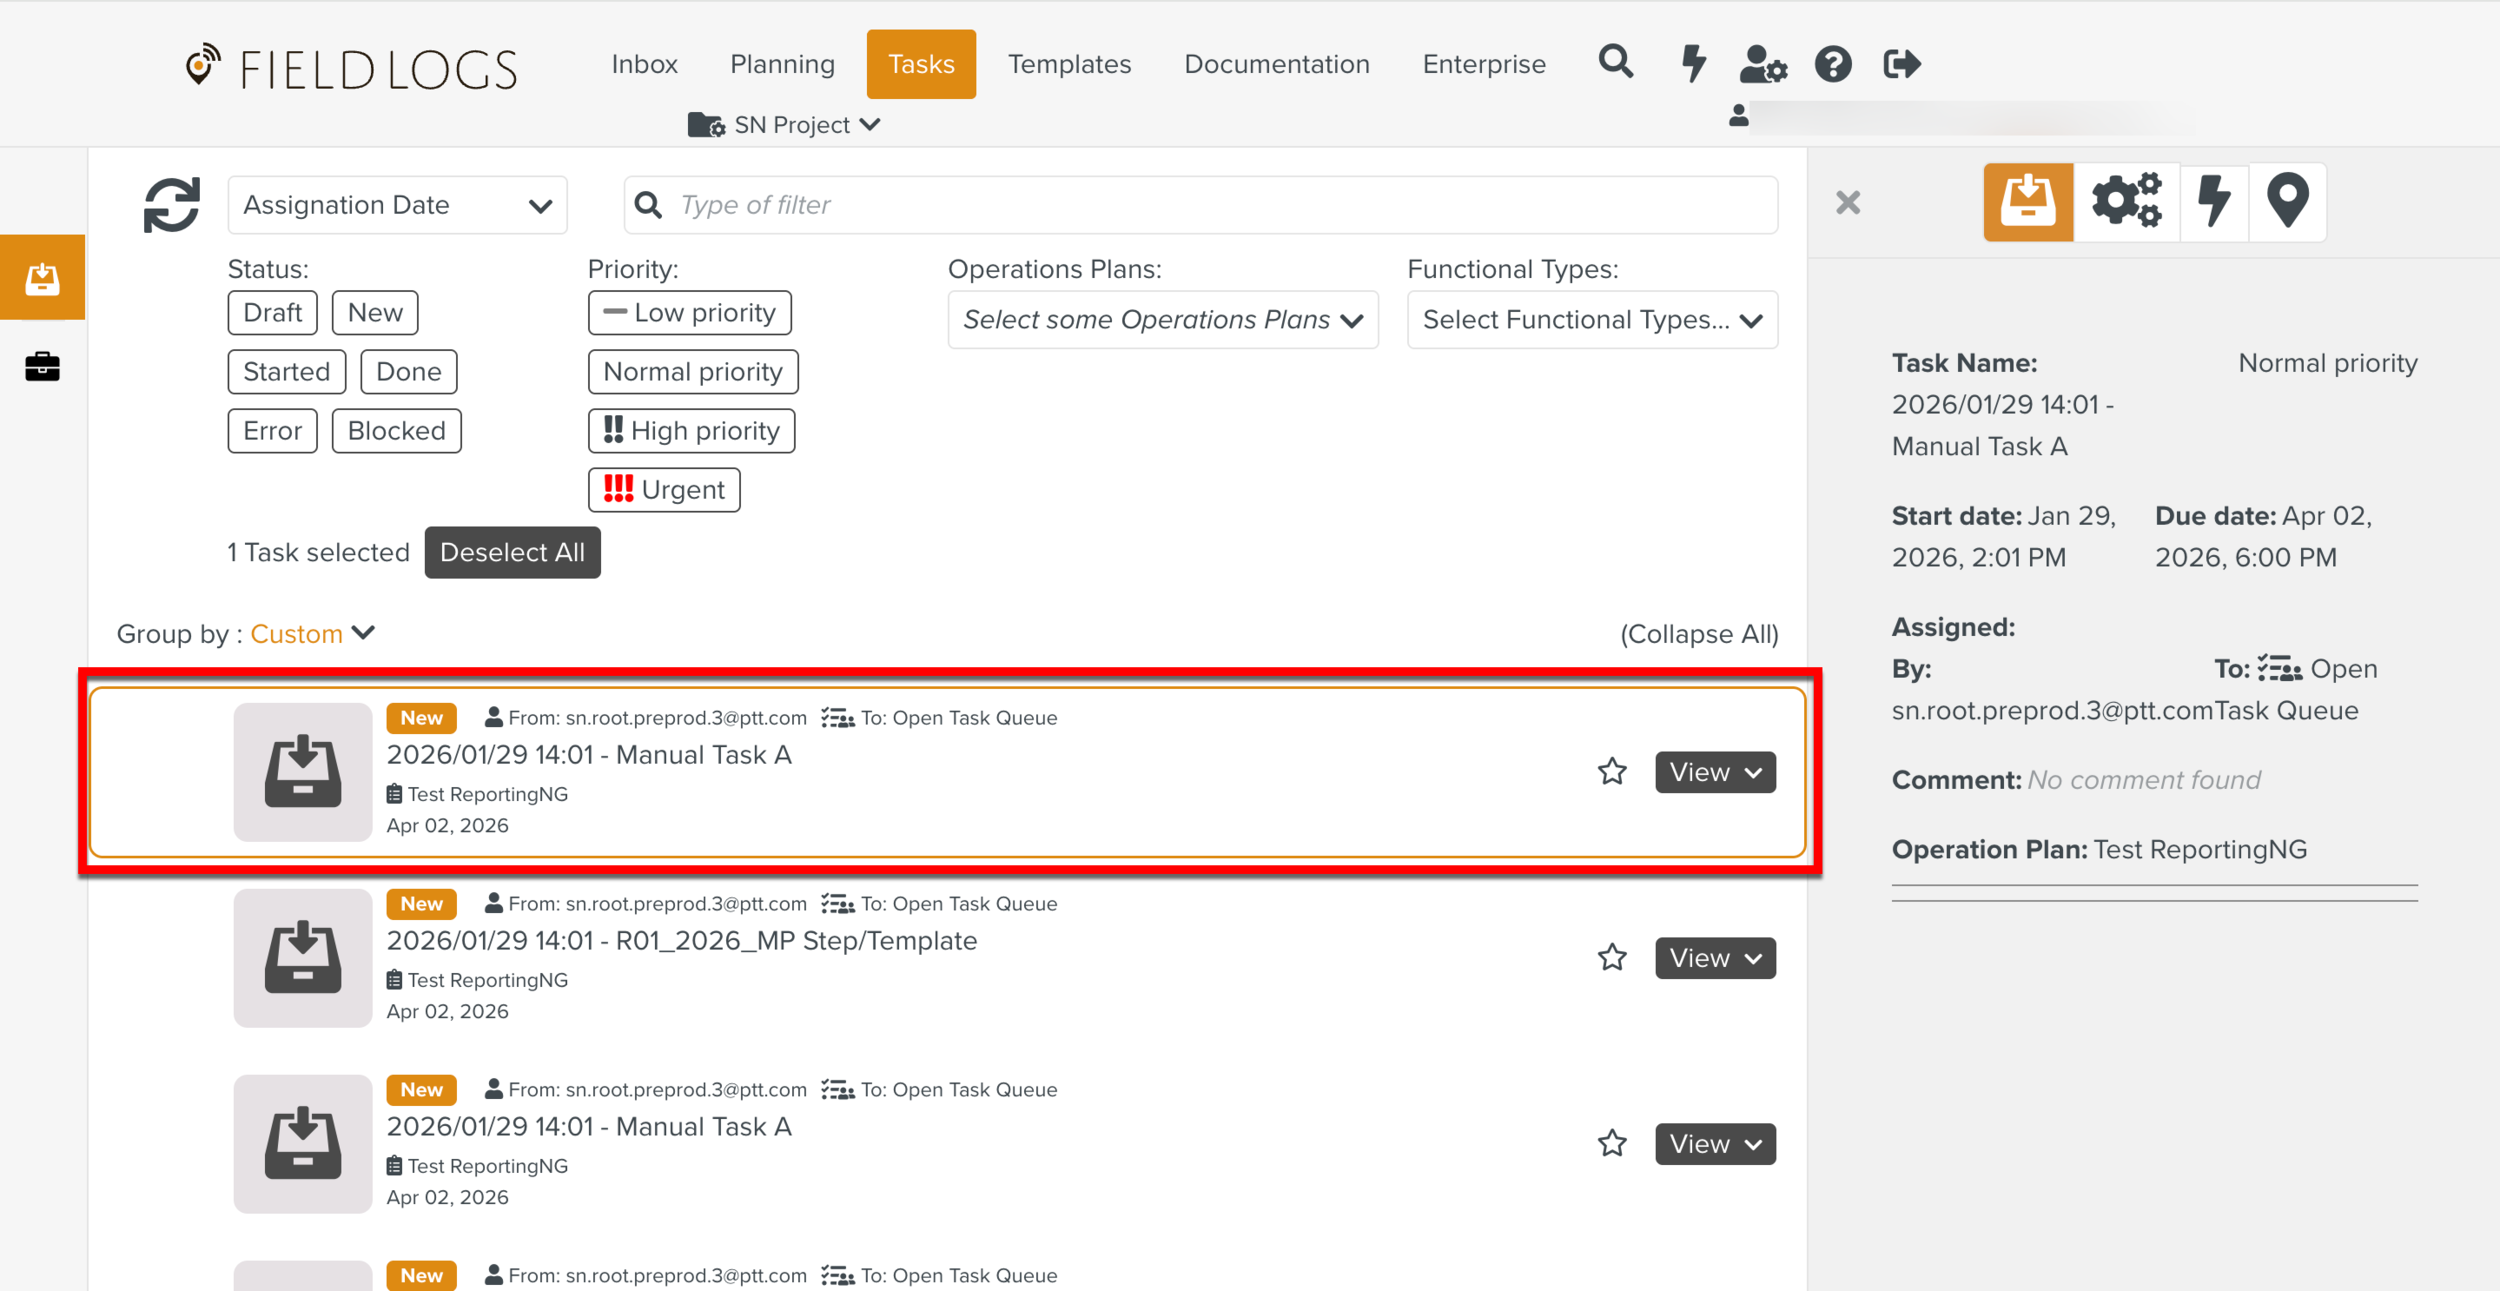Open the location pin tab in details panel

pos(2288,201)
